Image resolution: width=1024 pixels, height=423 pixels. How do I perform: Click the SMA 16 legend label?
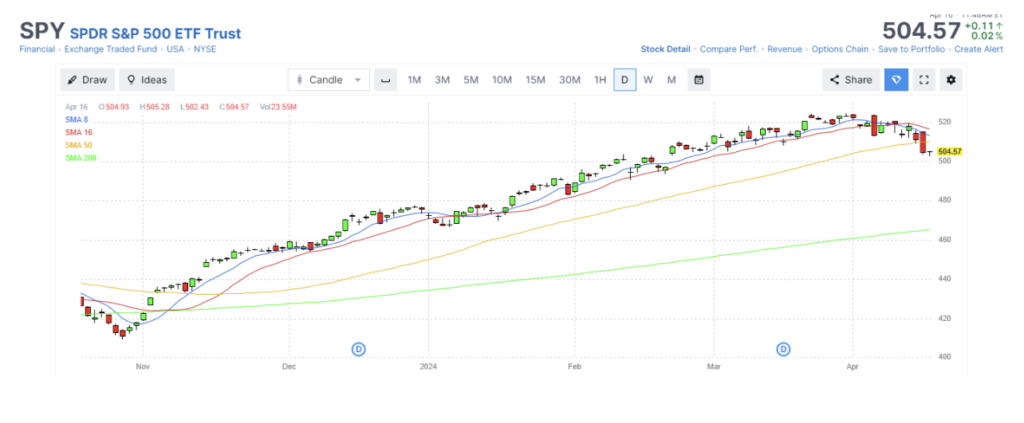78,133
